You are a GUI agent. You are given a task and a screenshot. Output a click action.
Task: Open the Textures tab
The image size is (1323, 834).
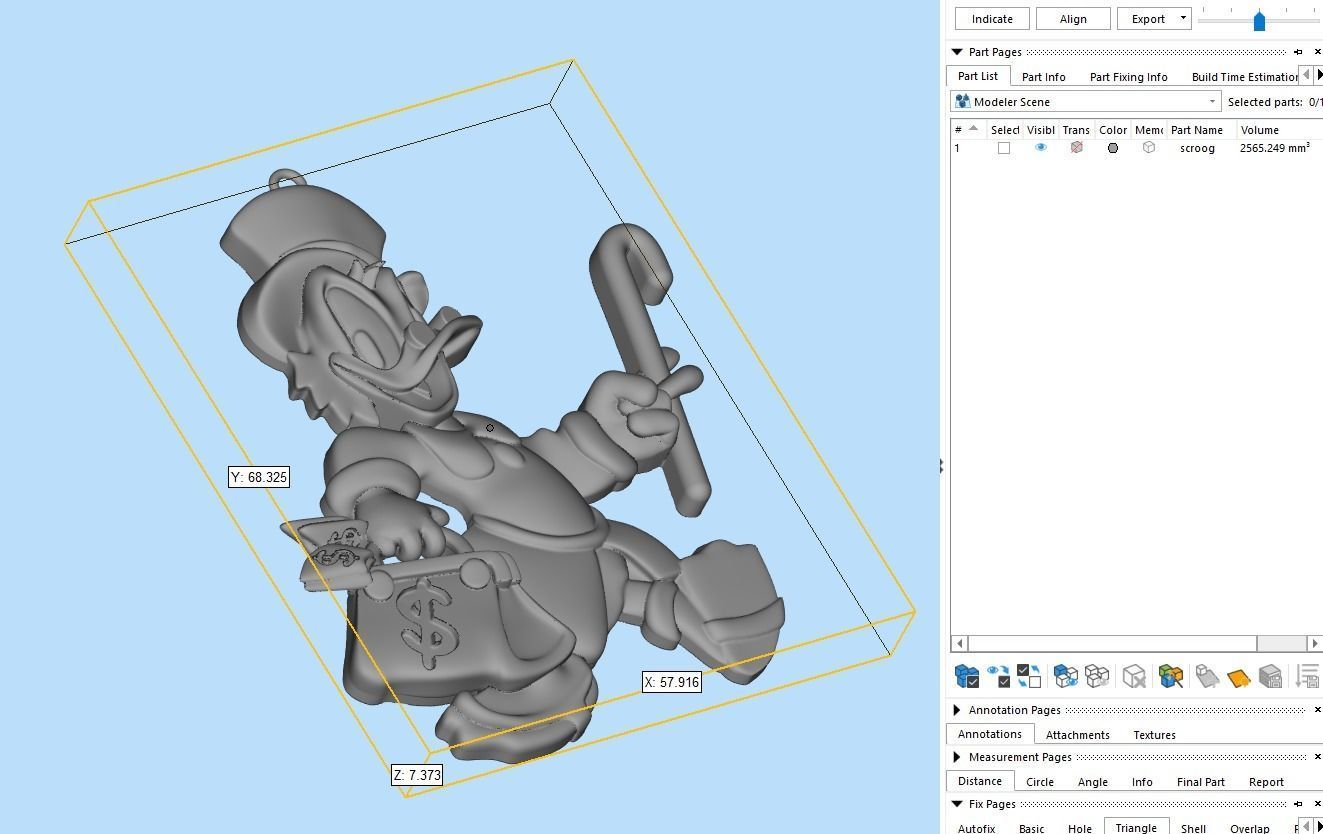(x=1154, y=735)
